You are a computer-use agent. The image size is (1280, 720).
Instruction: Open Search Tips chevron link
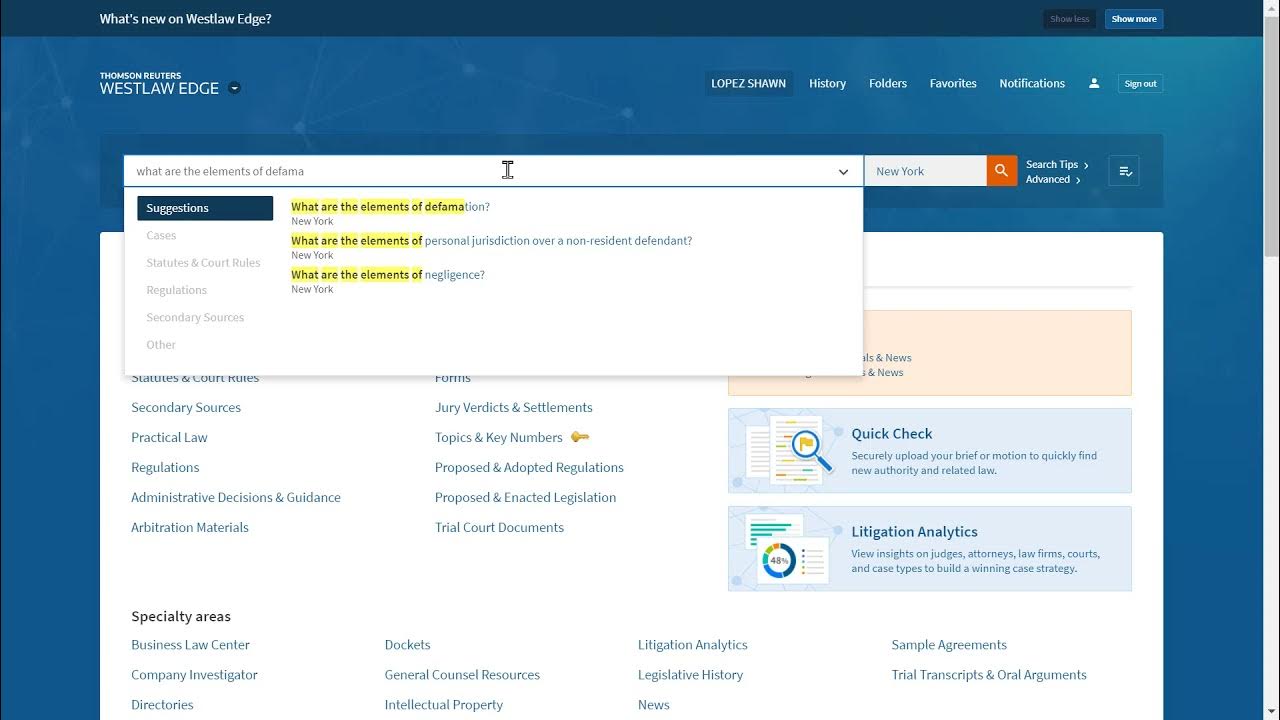click(x=1057, y=164)
